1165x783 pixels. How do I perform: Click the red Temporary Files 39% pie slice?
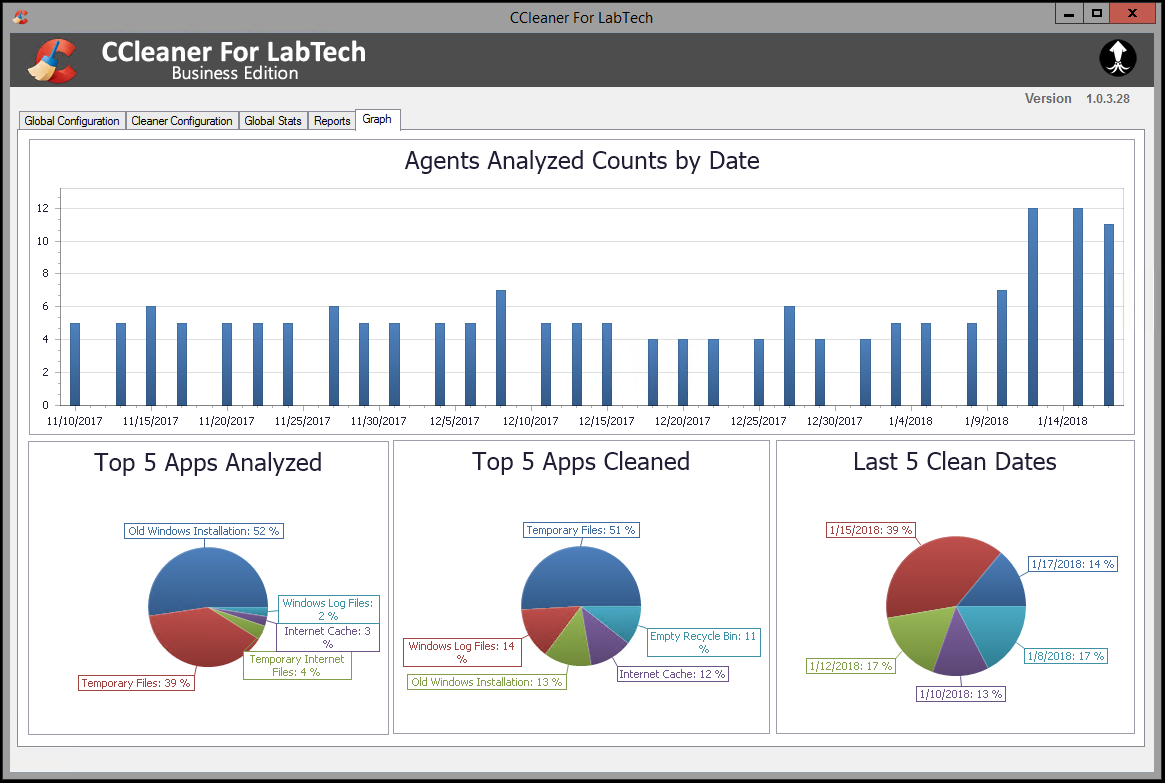click(193, 637)
